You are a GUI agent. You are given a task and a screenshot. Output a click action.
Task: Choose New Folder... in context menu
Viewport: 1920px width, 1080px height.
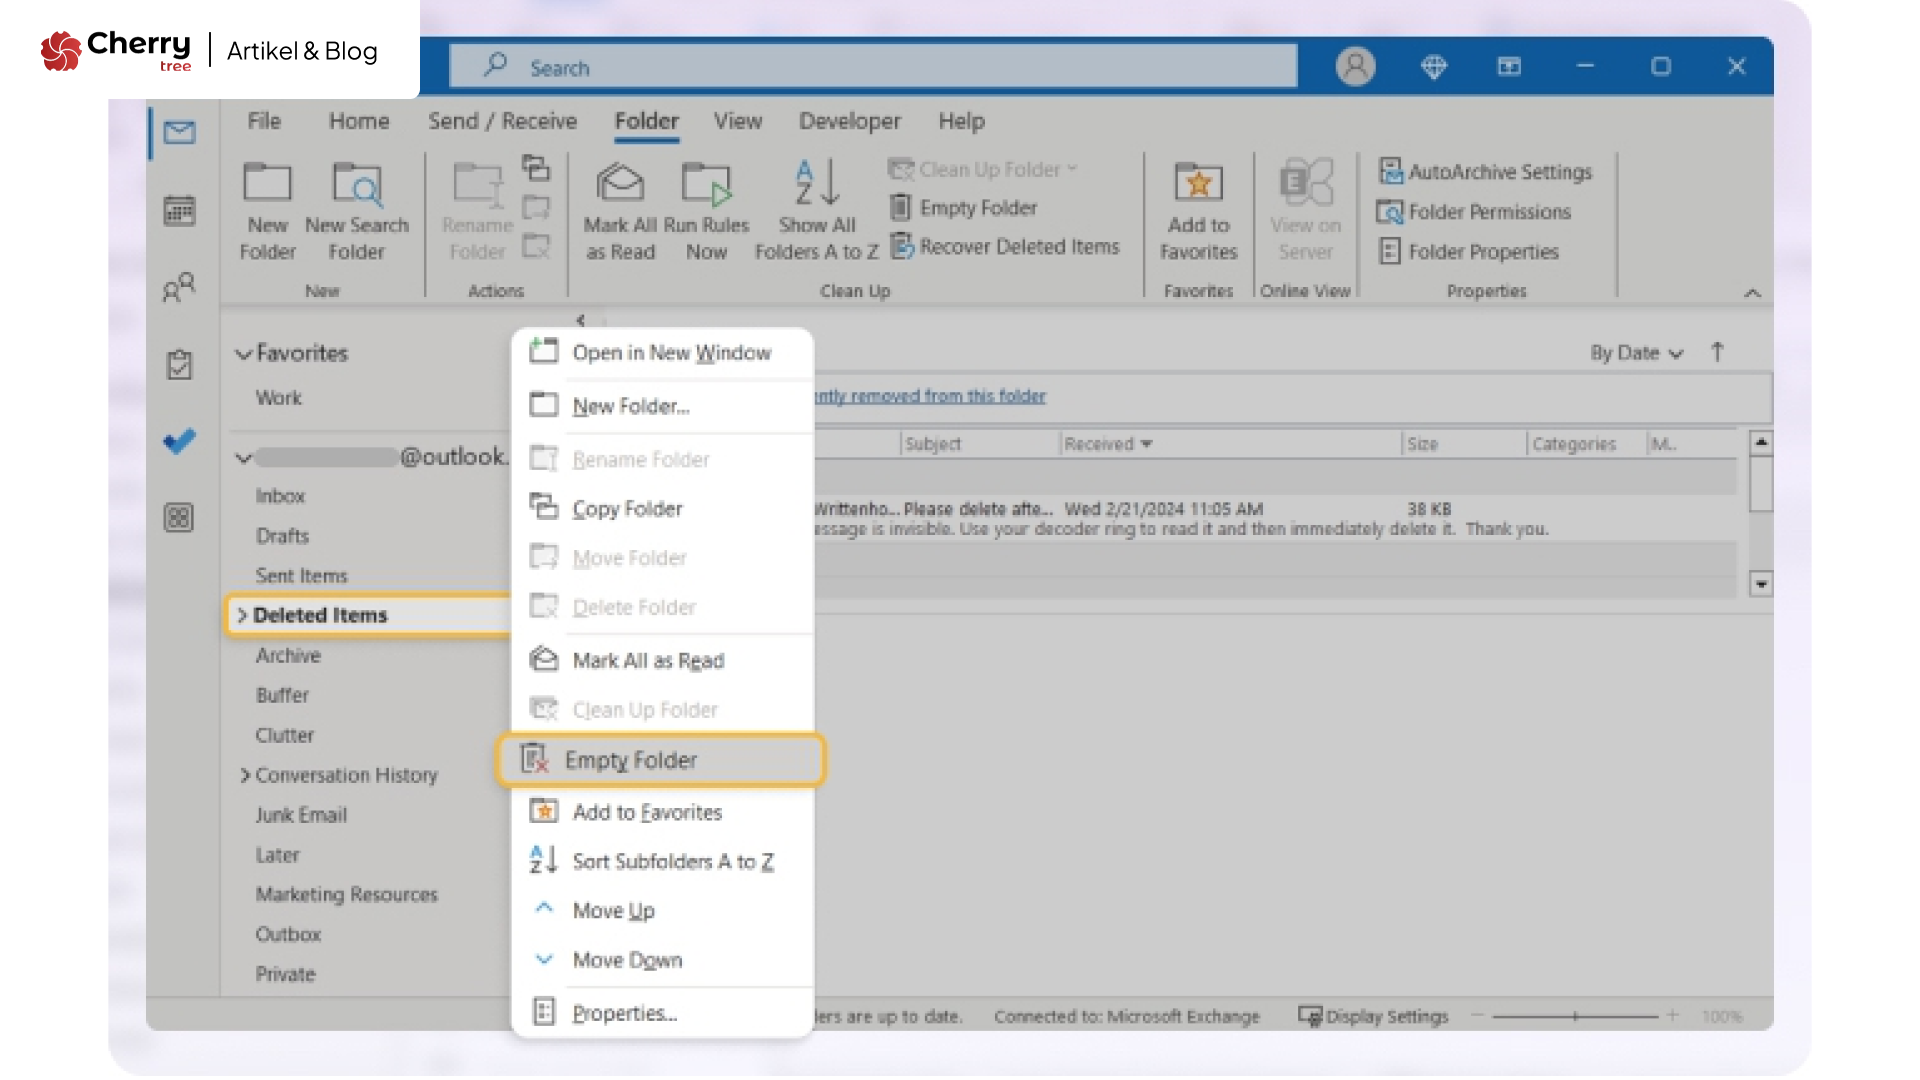pyautogui.click(x=662, y=406)
